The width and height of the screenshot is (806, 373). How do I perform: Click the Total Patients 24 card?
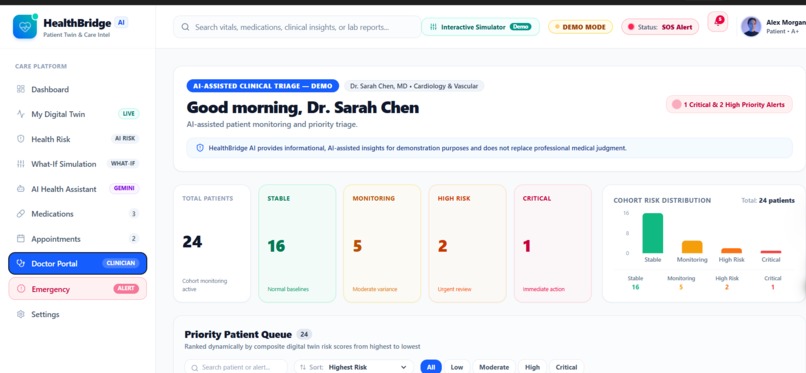point(212,244)
